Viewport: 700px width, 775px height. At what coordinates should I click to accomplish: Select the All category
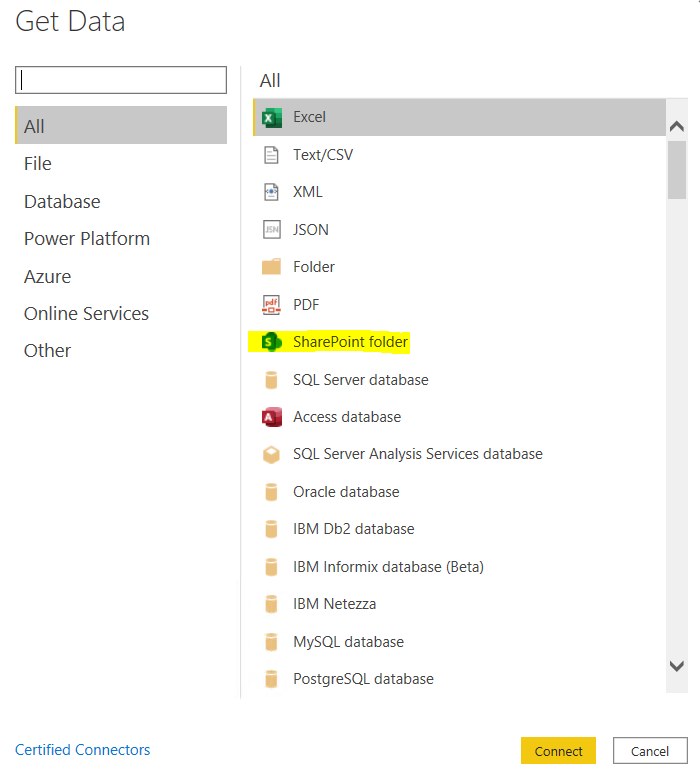click(121, 126)
